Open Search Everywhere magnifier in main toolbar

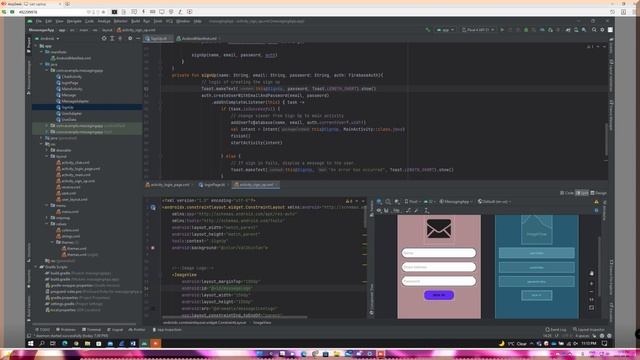point(594,30)
